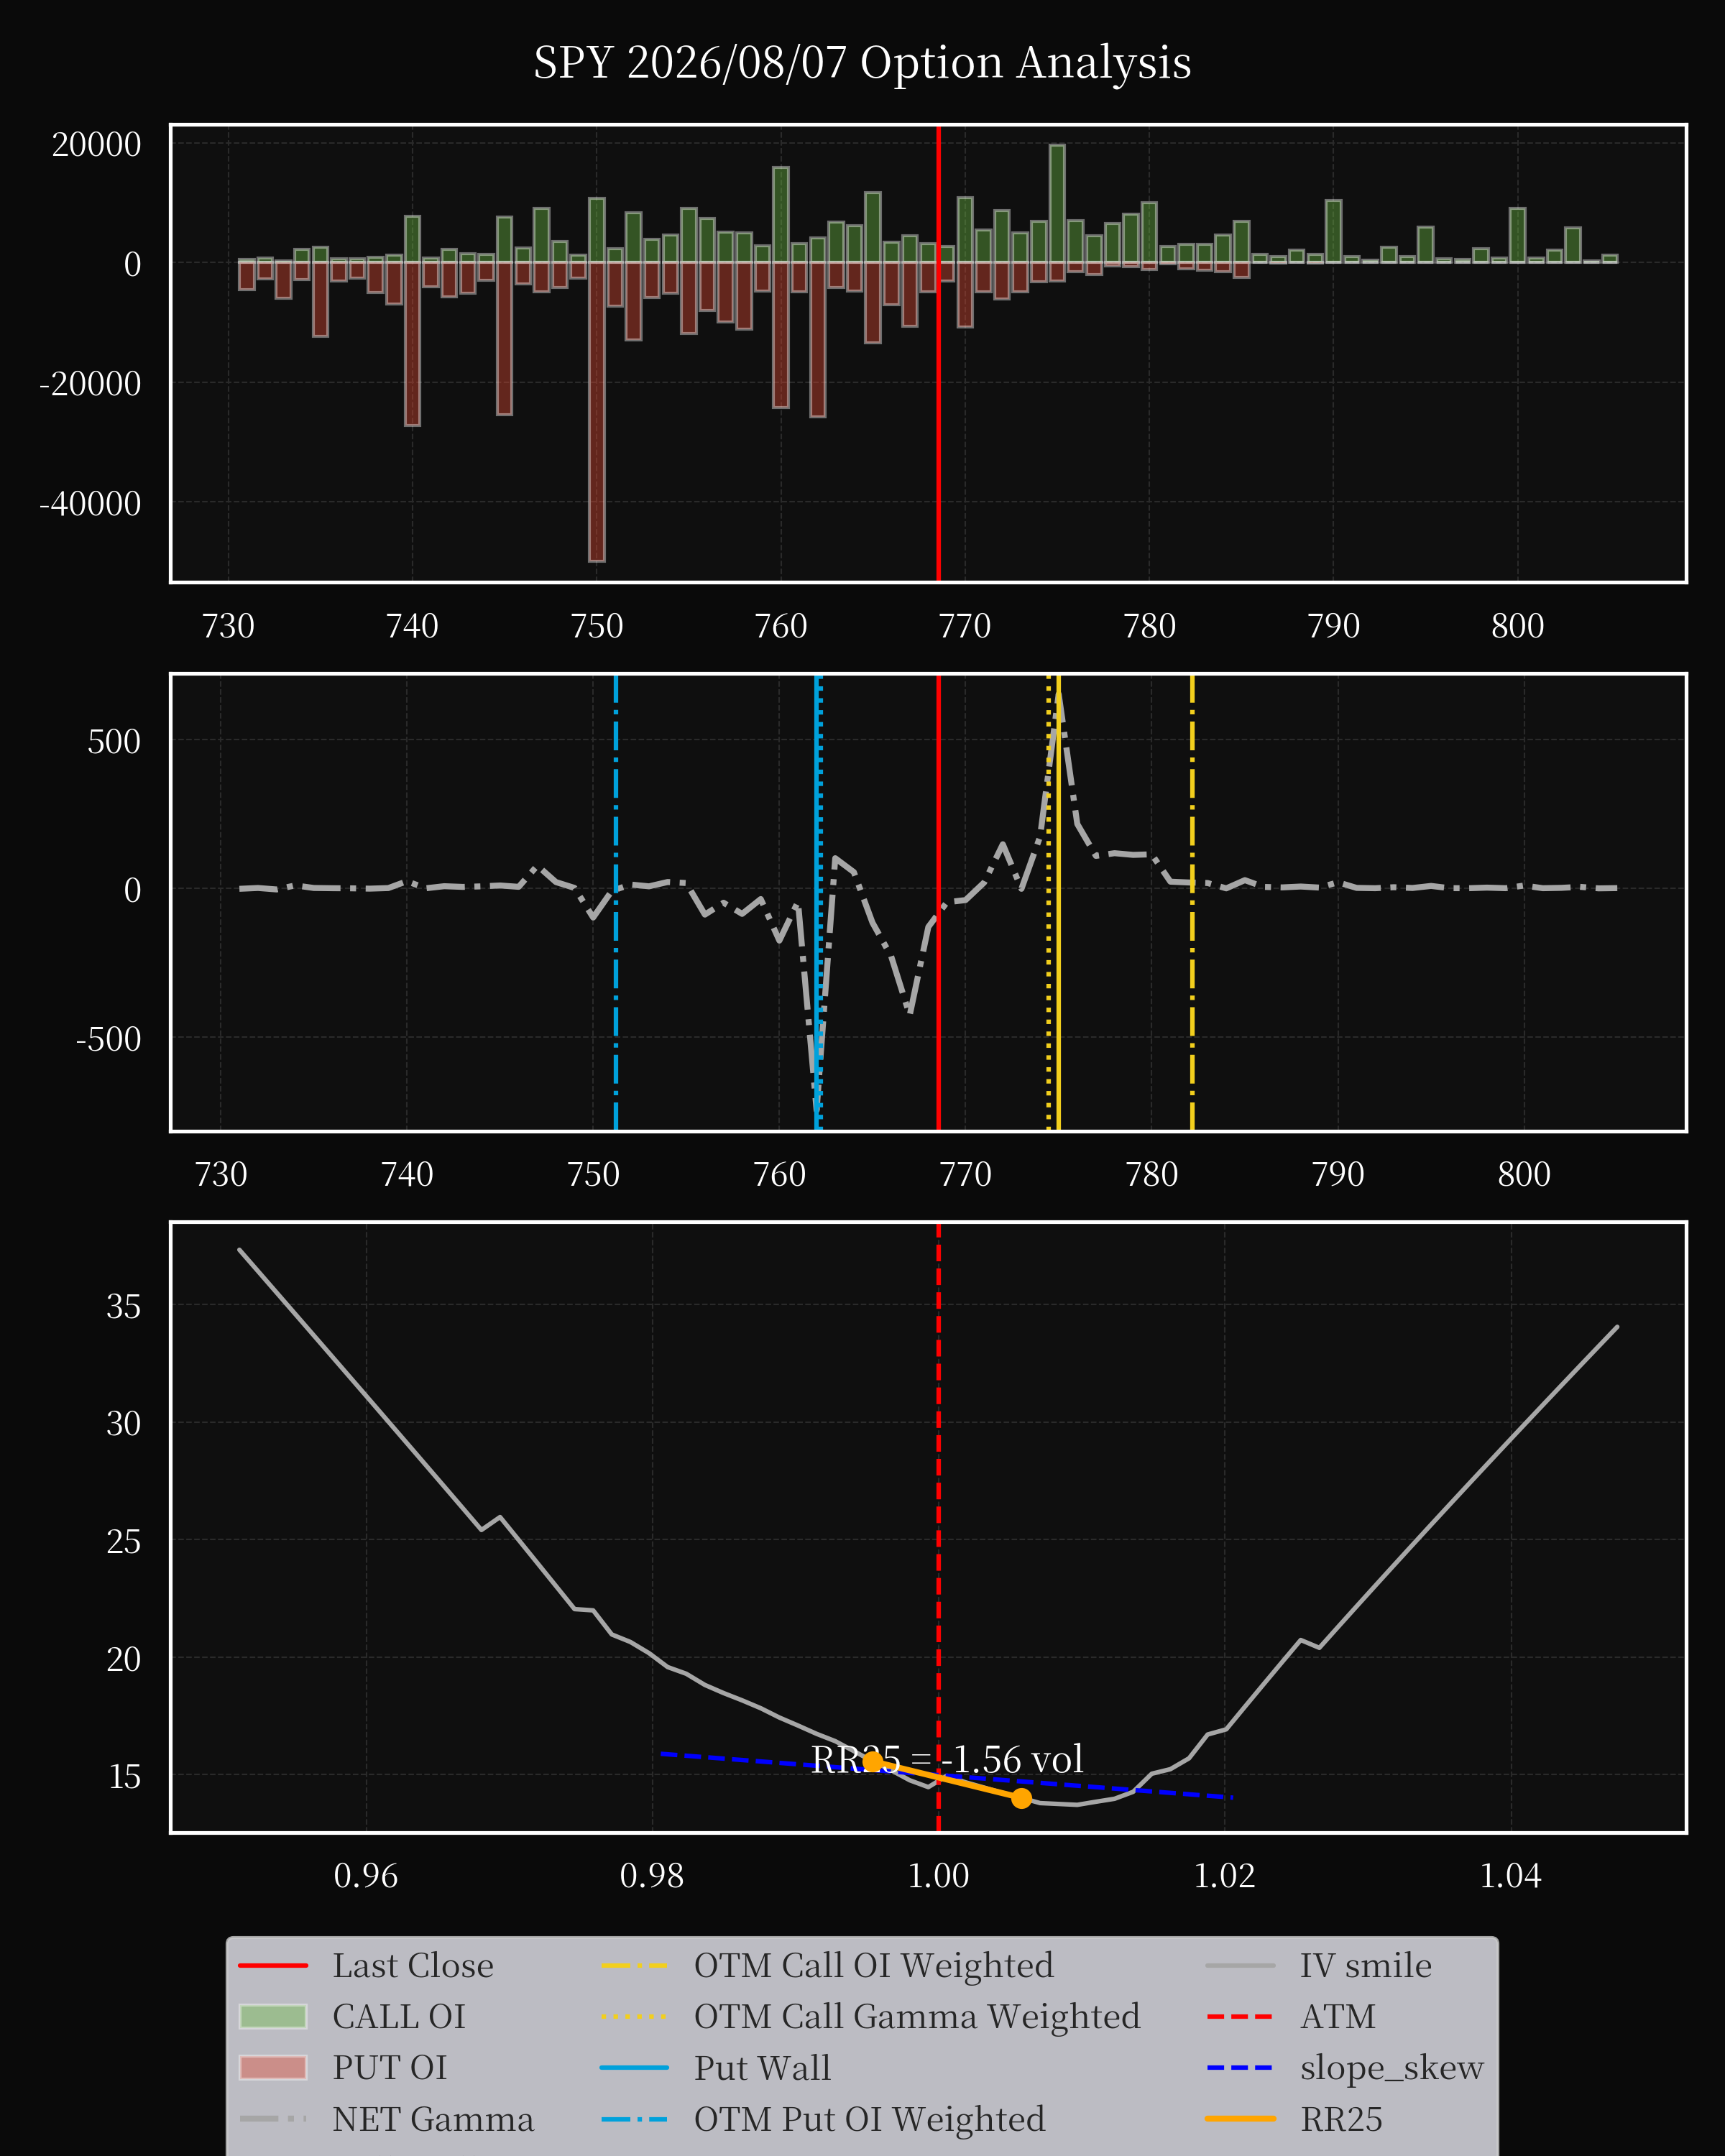Click the put OI bar at strike 740
Screen dimensions: 1725x2156
[x=412, y=344]
